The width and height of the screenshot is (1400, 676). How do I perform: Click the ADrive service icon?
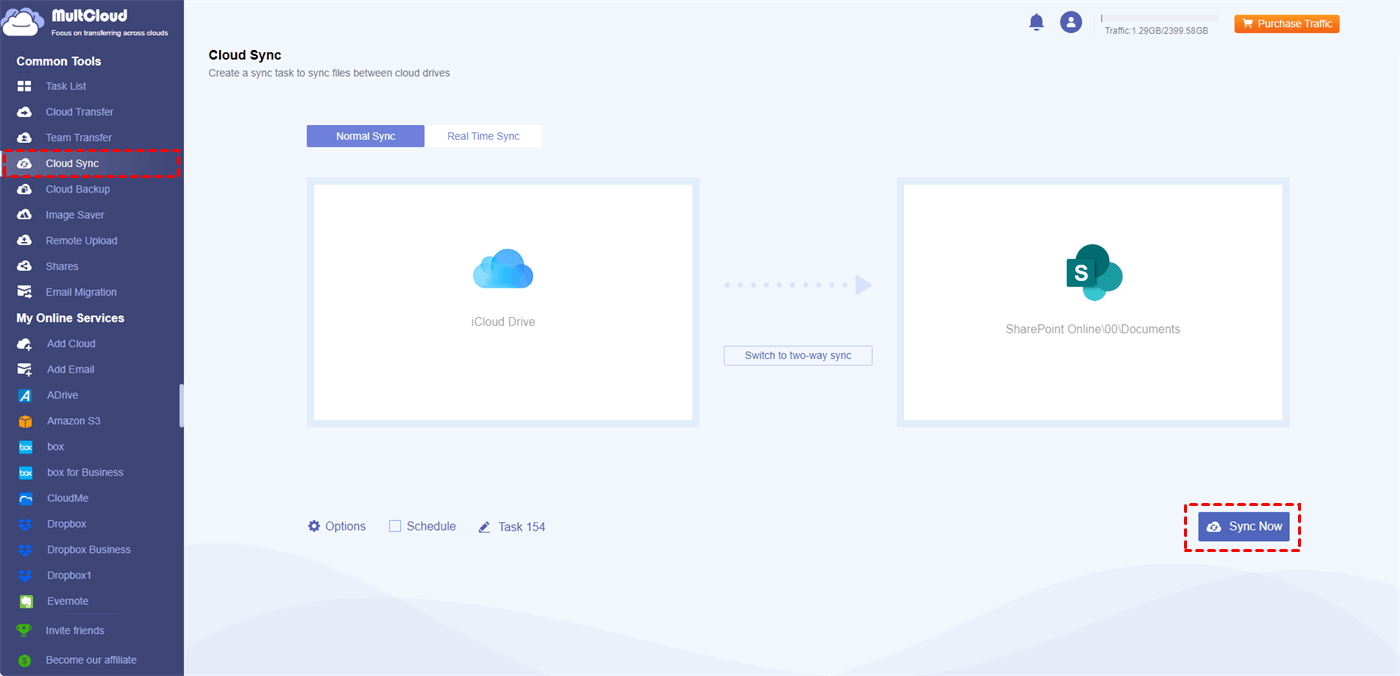tap(25, 395)
